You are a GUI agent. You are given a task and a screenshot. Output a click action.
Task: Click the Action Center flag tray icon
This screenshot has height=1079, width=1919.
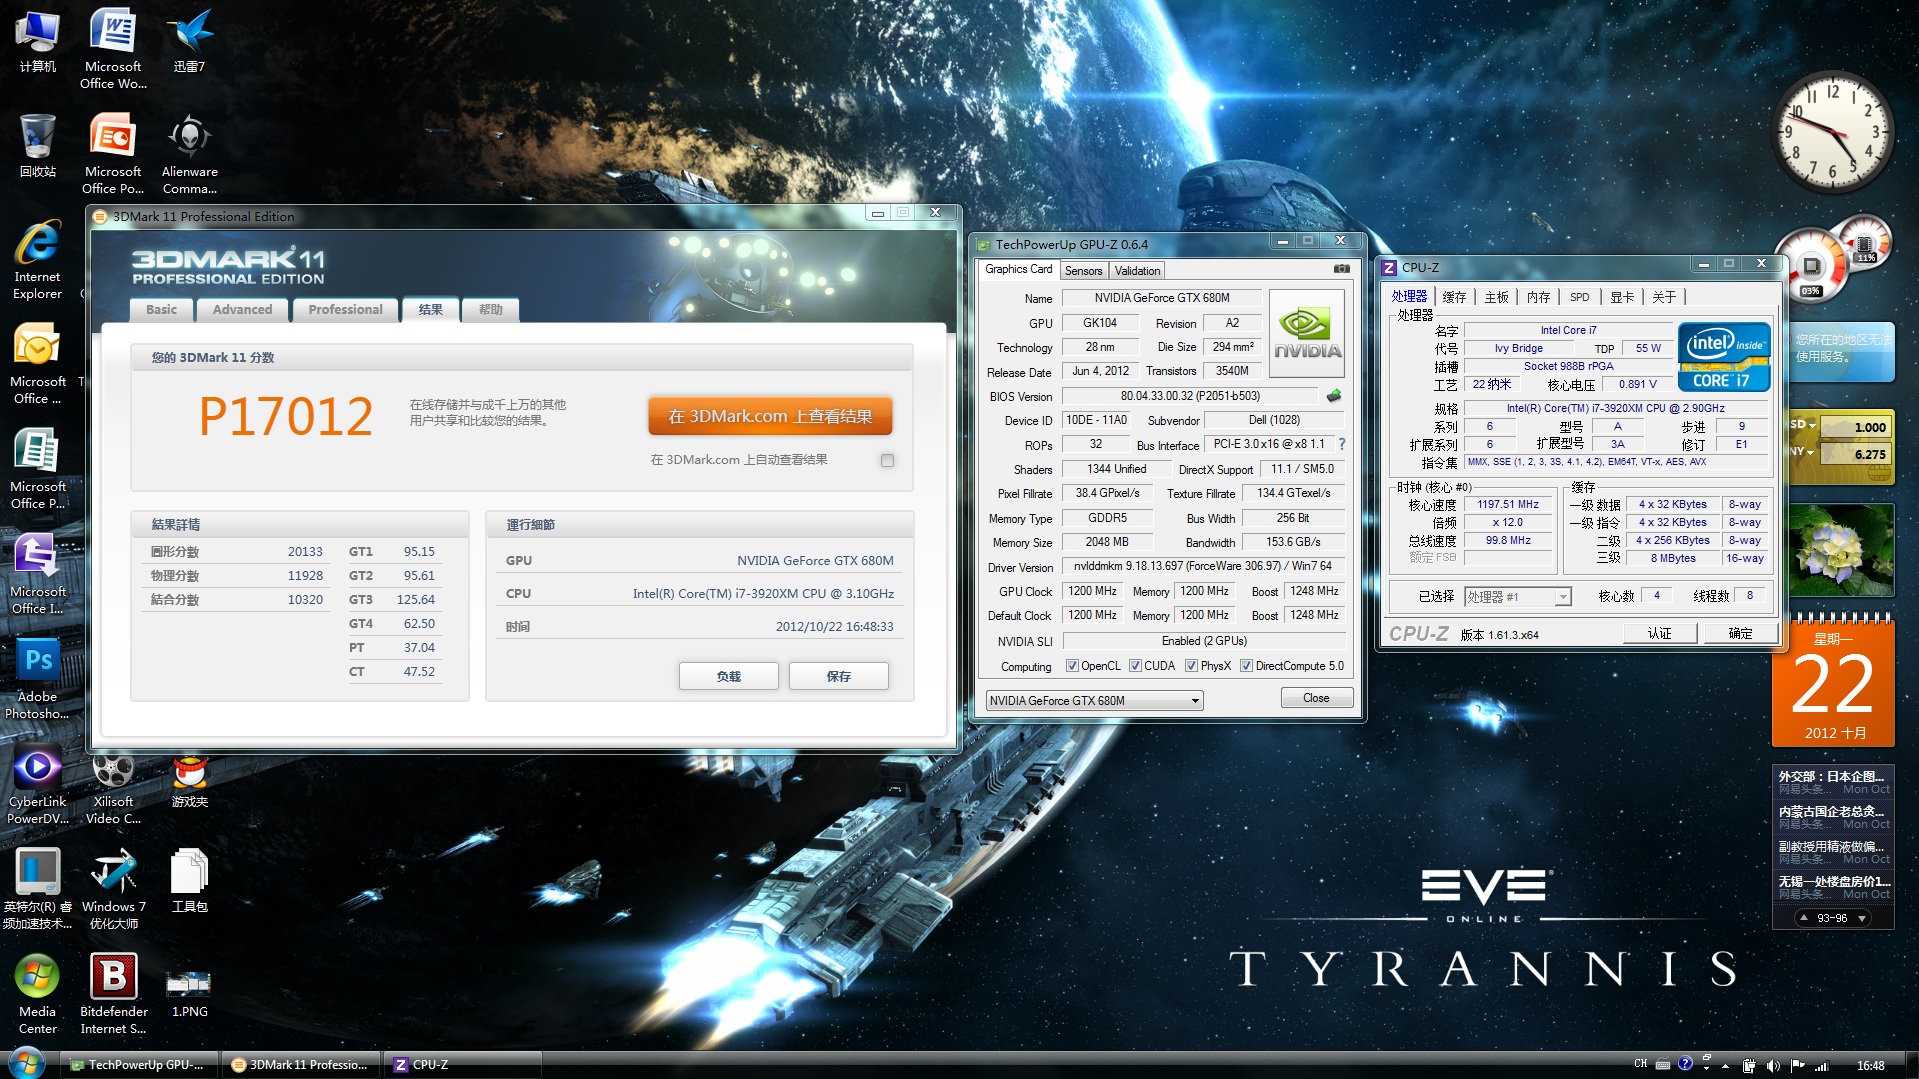pyautogui.click(x=1797, y=1065)
